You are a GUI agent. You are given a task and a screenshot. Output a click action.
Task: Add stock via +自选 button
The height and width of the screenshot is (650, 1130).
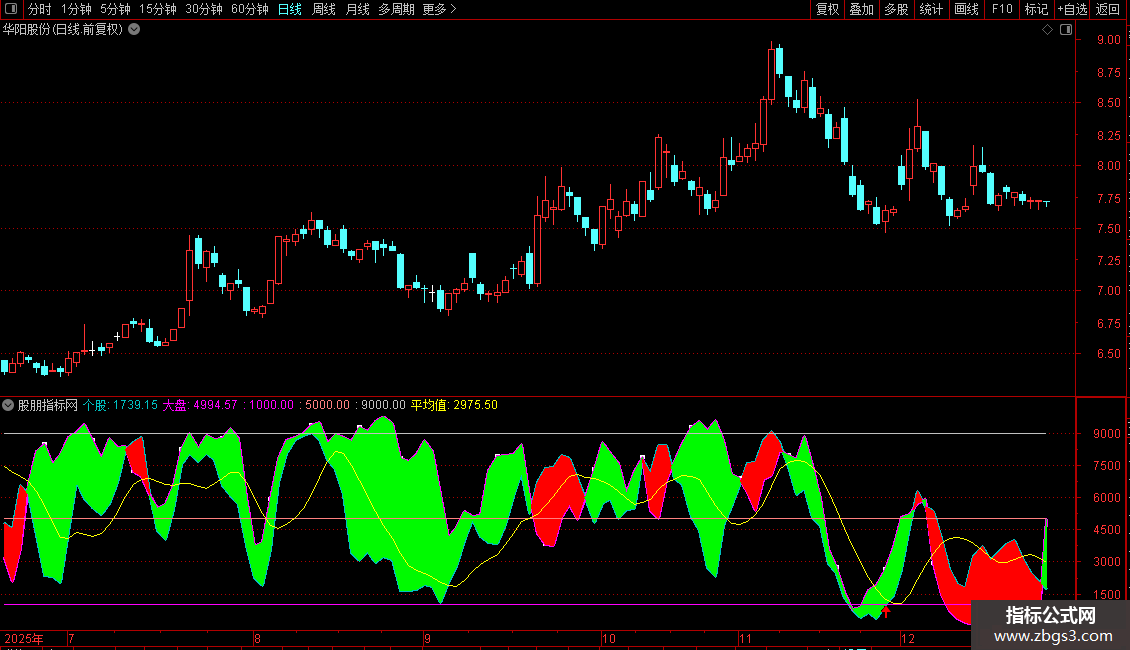click(1072, 9)
